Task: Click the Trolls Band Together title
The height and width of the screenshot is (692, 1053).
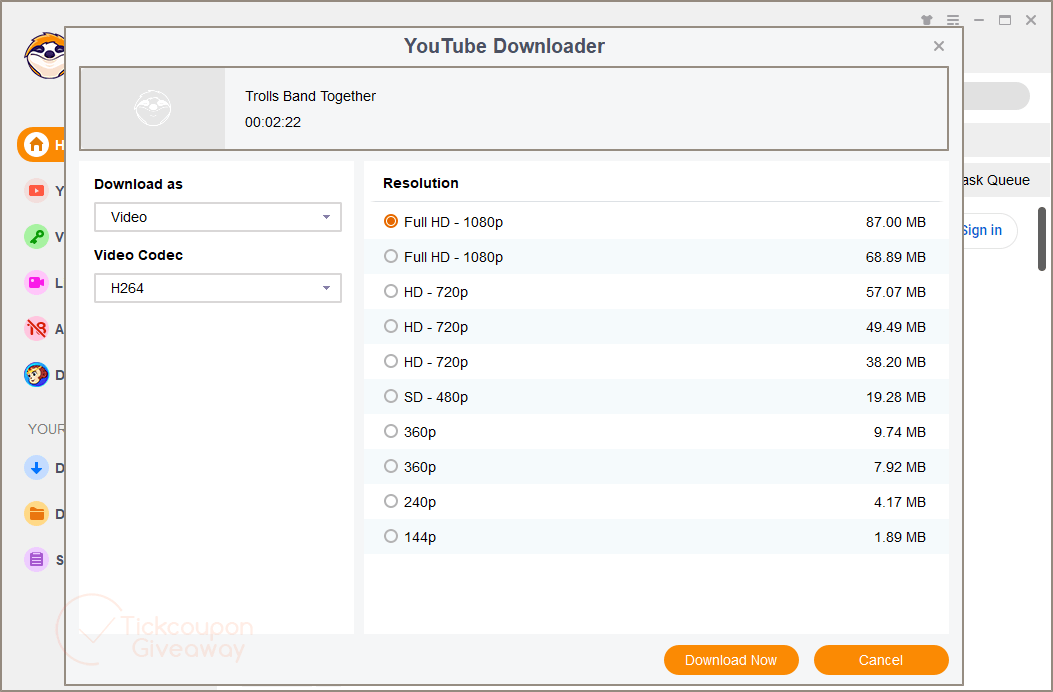Action: 310,96
